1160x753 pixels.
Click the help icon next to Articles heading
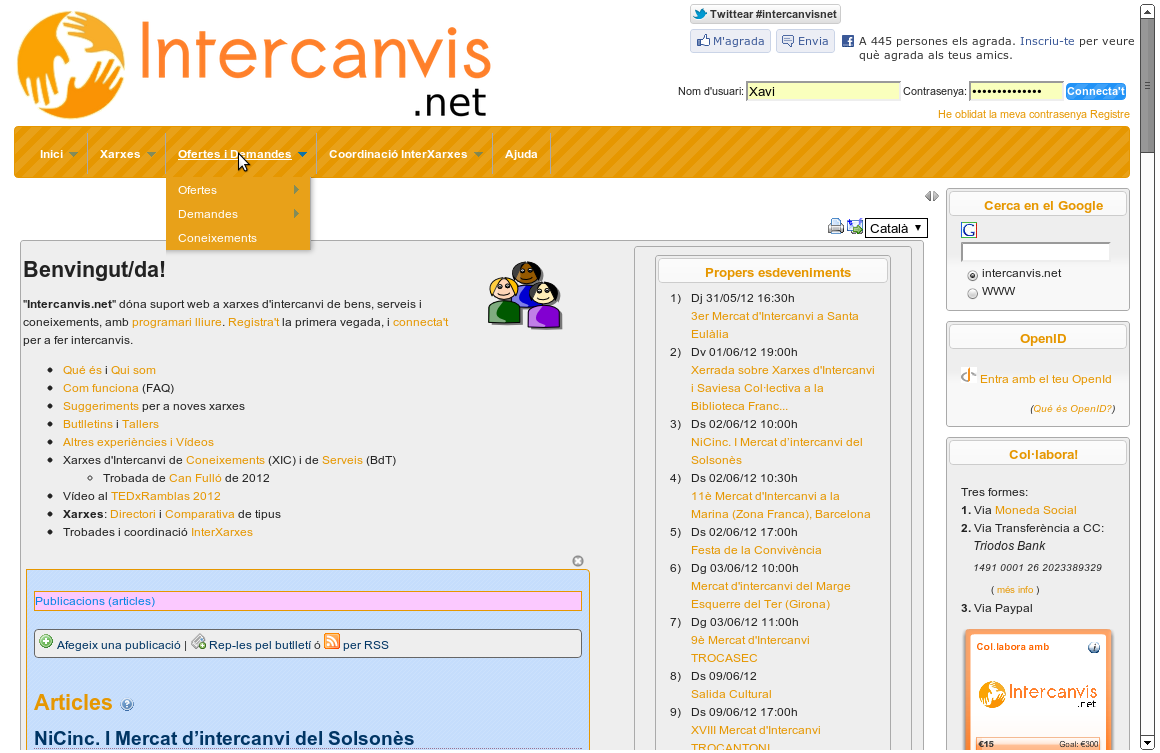[127, 705]
